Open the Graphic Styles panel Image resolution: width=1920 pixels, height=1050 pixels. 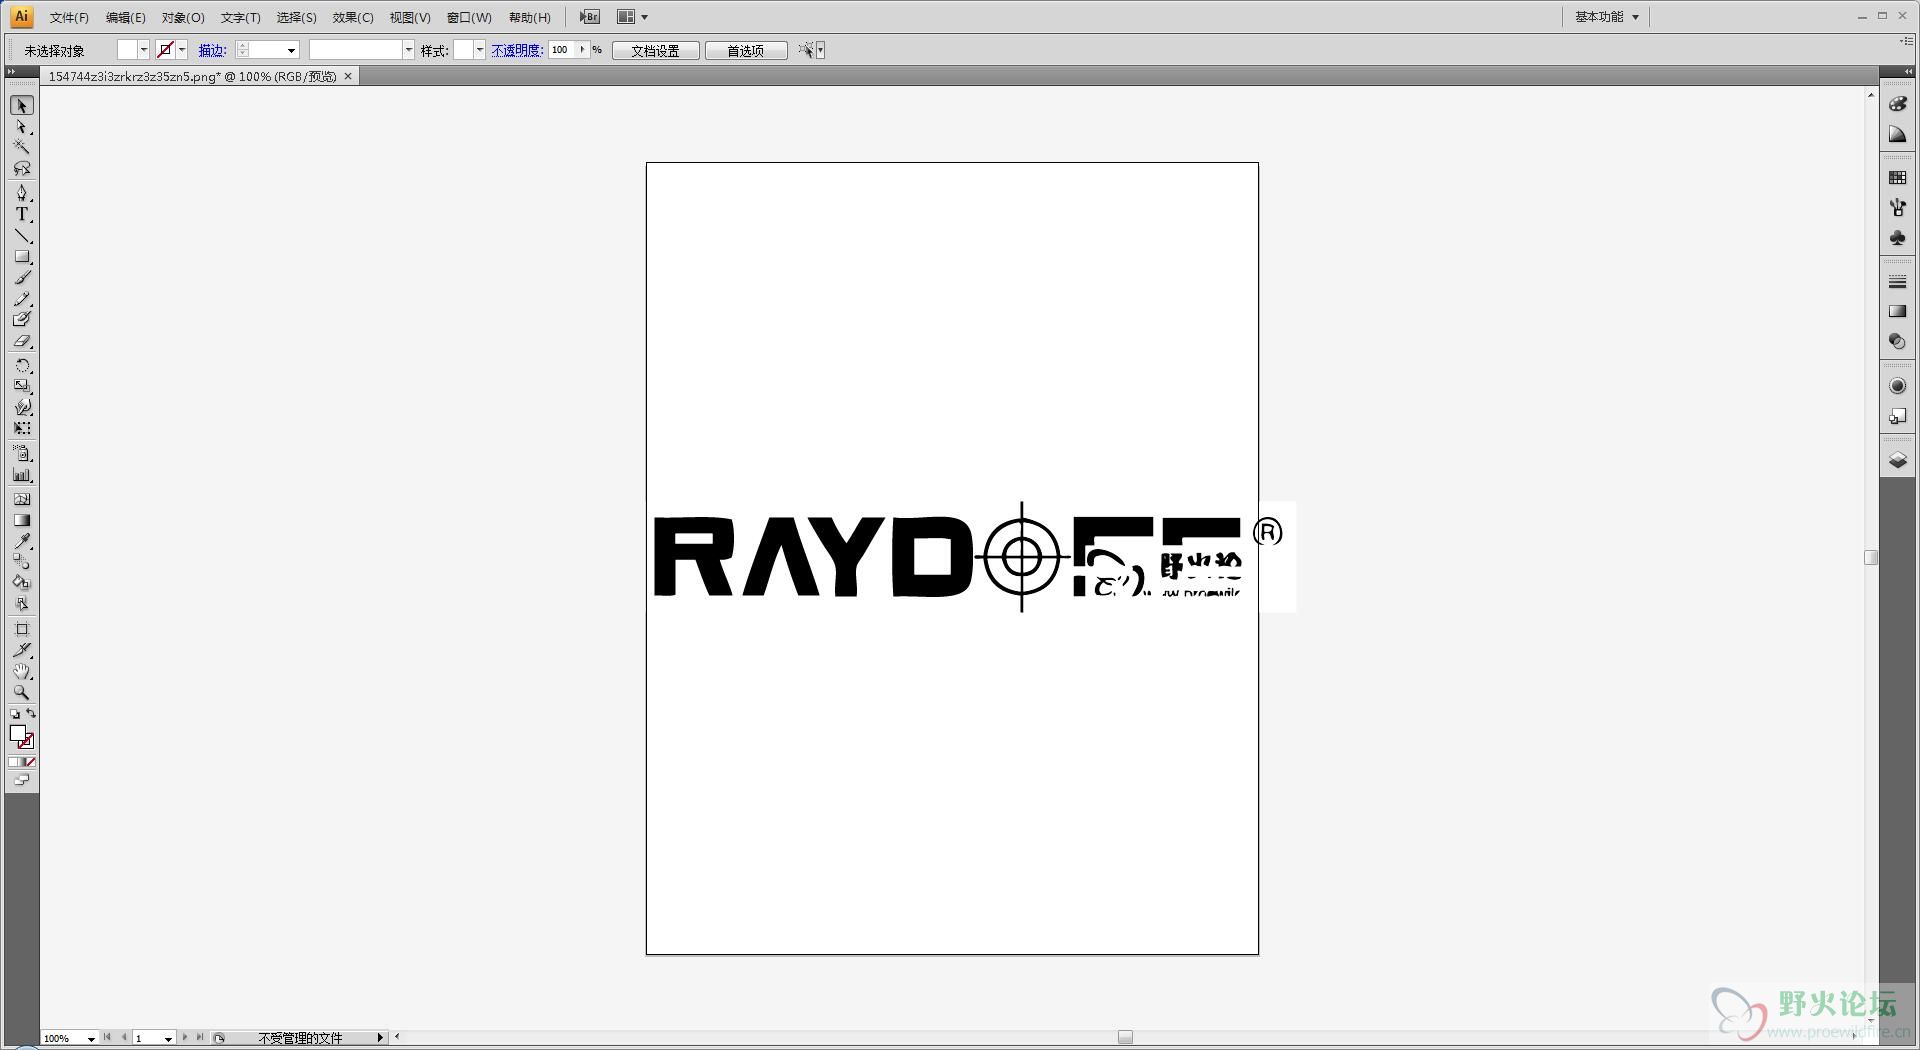(x=1897, y=416)
